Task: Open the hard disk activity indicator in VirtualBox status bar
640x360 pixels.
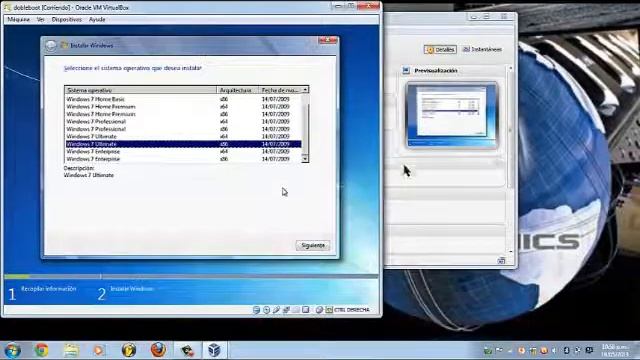Action: (256, 310)
